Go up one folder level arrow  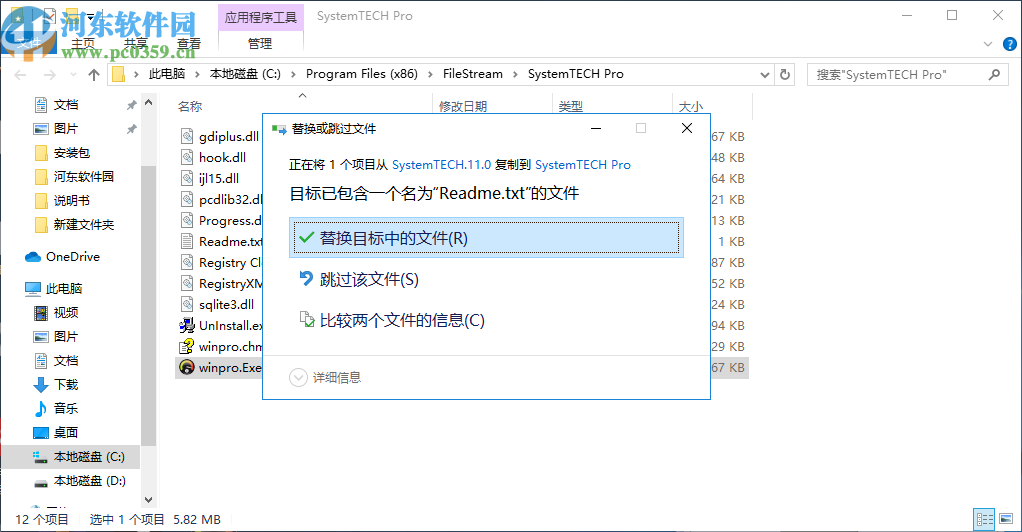pyautogui.click(x=94, y=74)
